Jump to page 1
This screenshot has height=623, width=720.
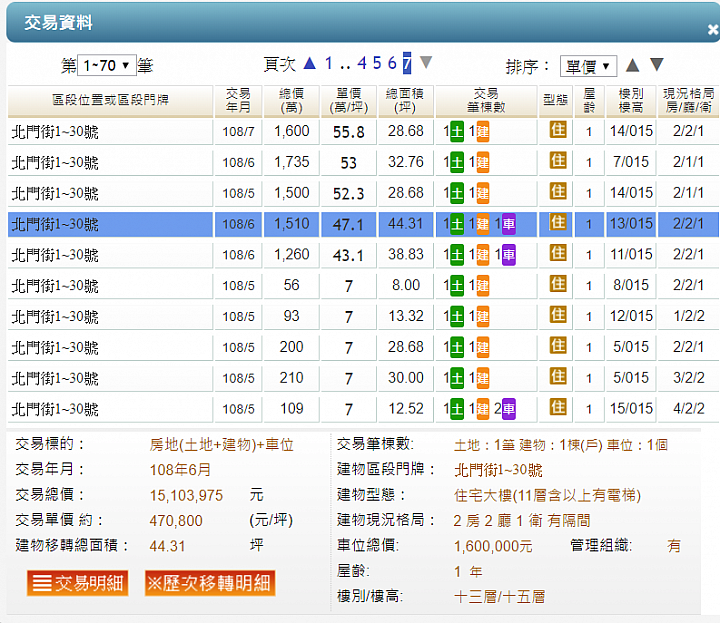click(328, 63)
